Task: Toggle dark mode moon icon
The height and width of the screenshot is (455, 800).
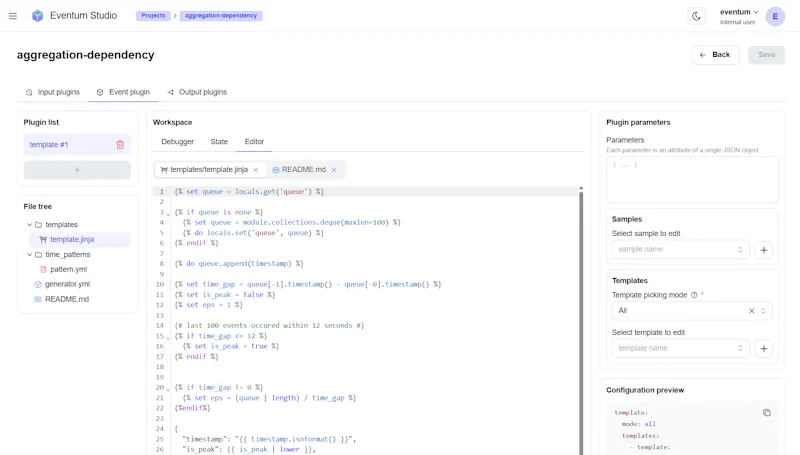Action: click(696, 16)
